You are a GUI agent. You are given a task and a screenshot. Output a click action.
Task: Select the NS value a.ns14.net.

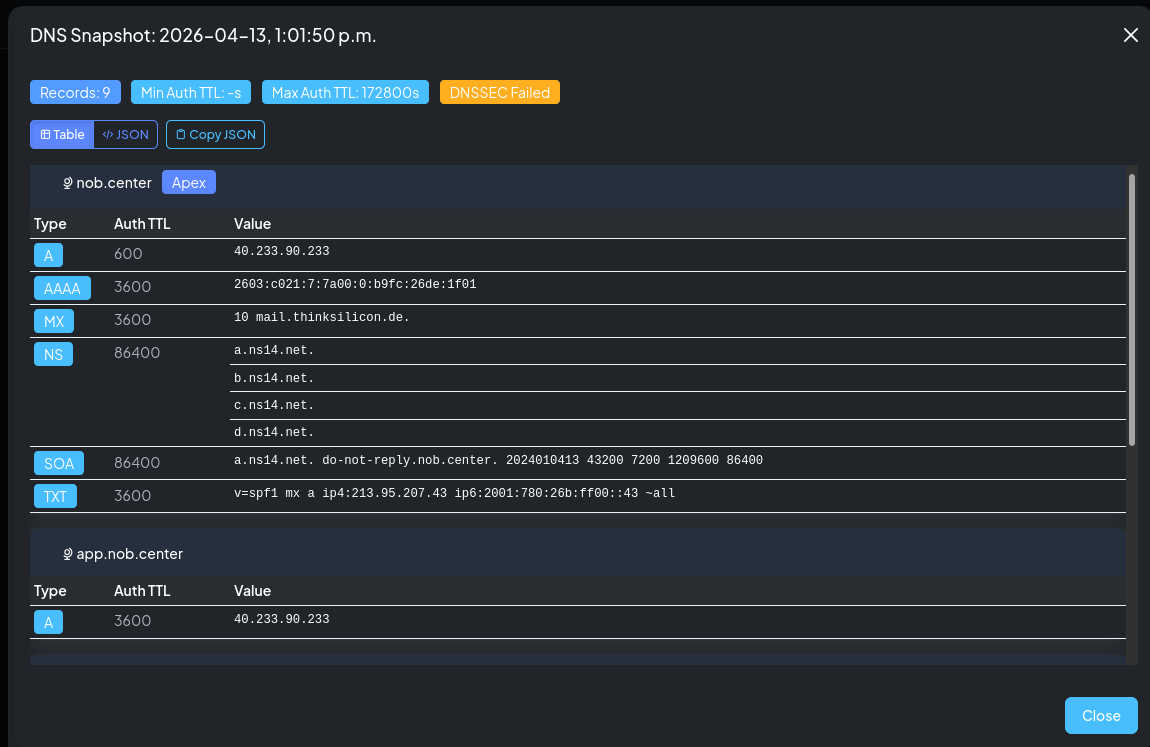point(274,350)
